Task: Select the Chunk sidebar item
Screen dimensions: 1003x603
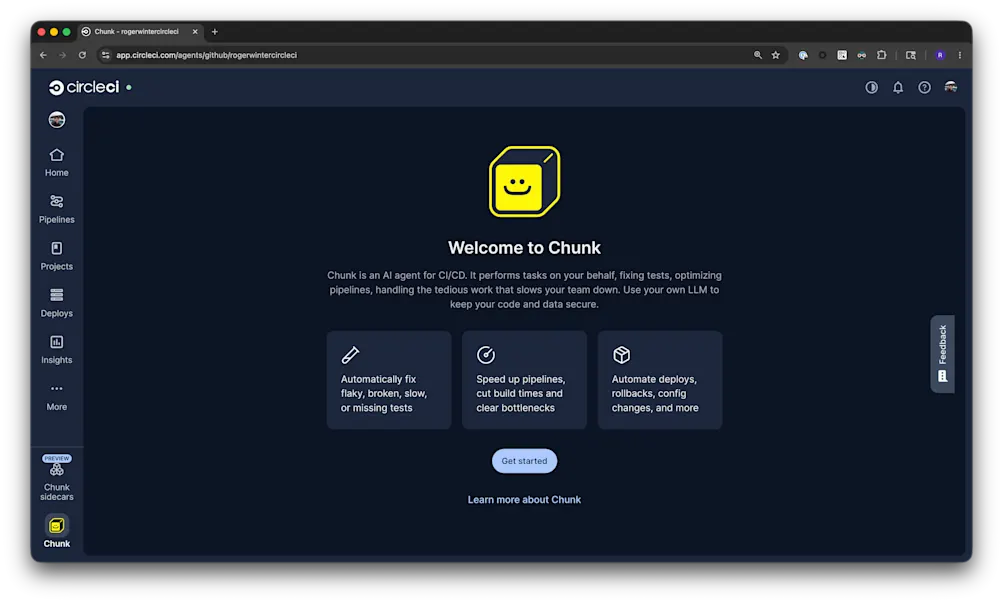Action: point(56,532)
